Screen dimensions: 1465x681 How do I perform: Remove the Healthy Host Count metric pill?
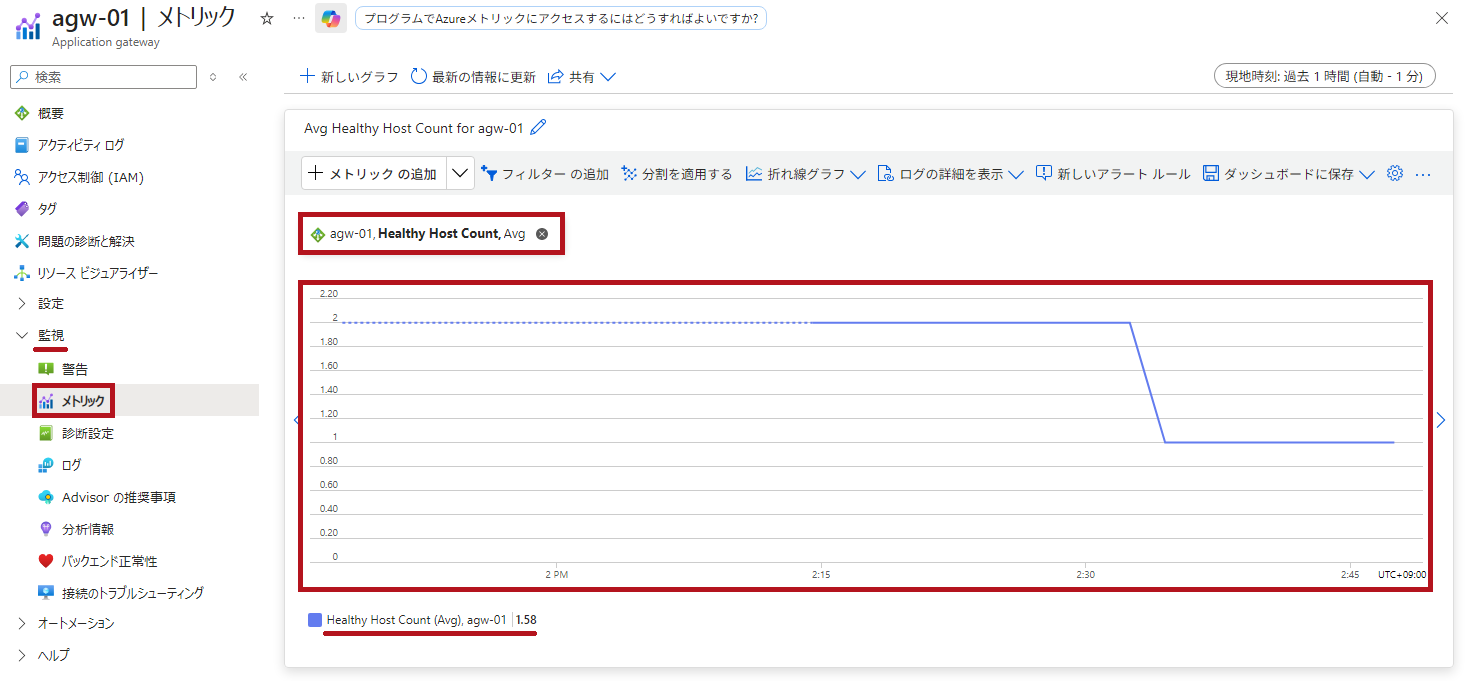(x=542, y=234)
